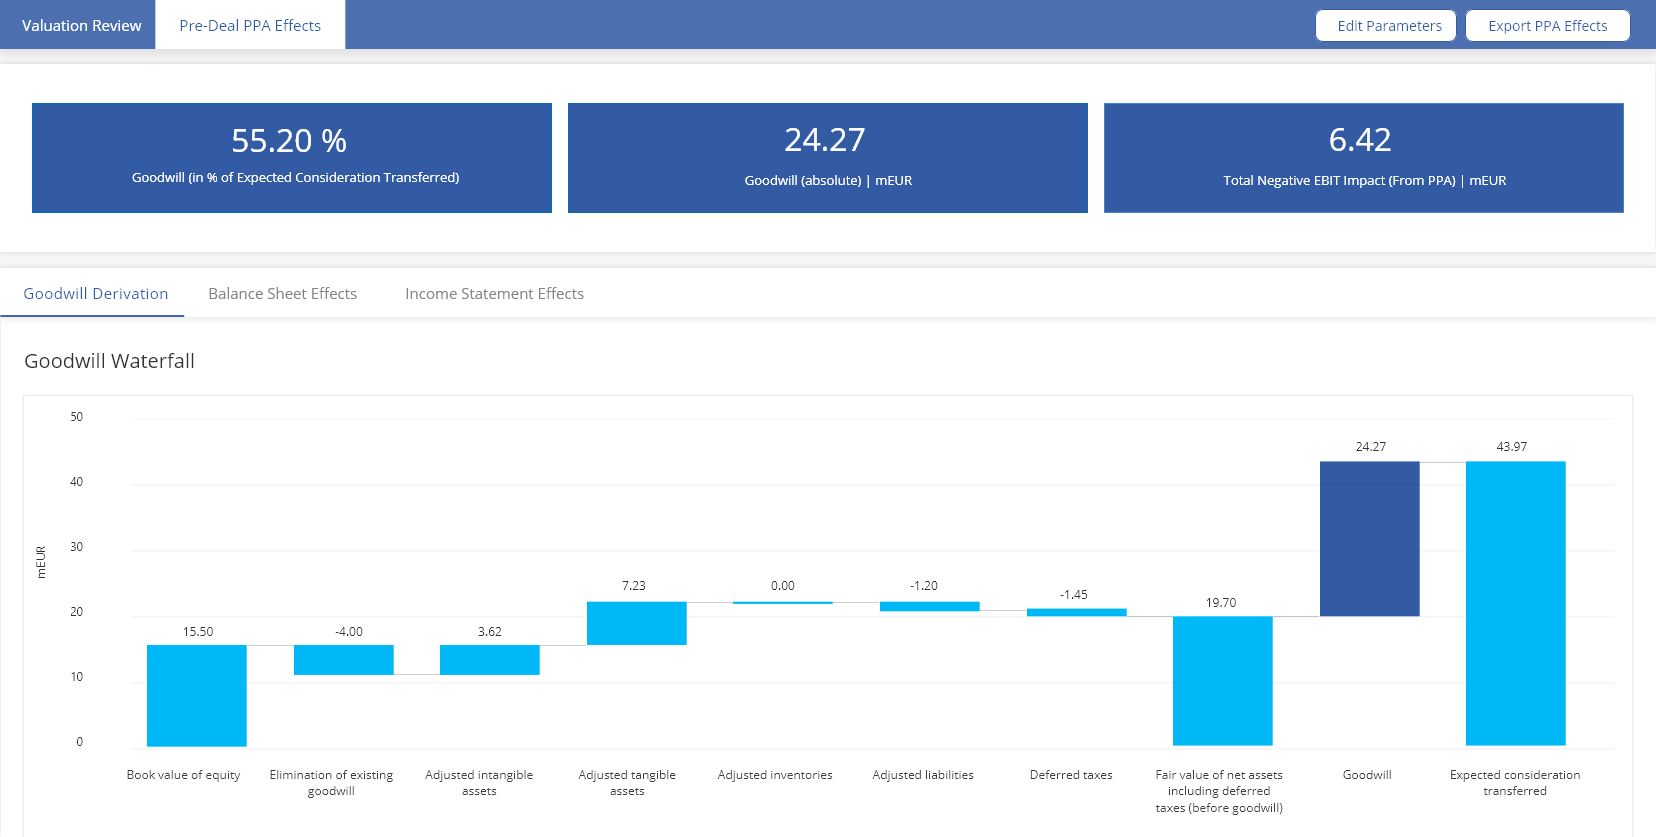Select the Adjusted liabilities bar
The width and height of the screenshot is (1656, 837).
[929, 606]
